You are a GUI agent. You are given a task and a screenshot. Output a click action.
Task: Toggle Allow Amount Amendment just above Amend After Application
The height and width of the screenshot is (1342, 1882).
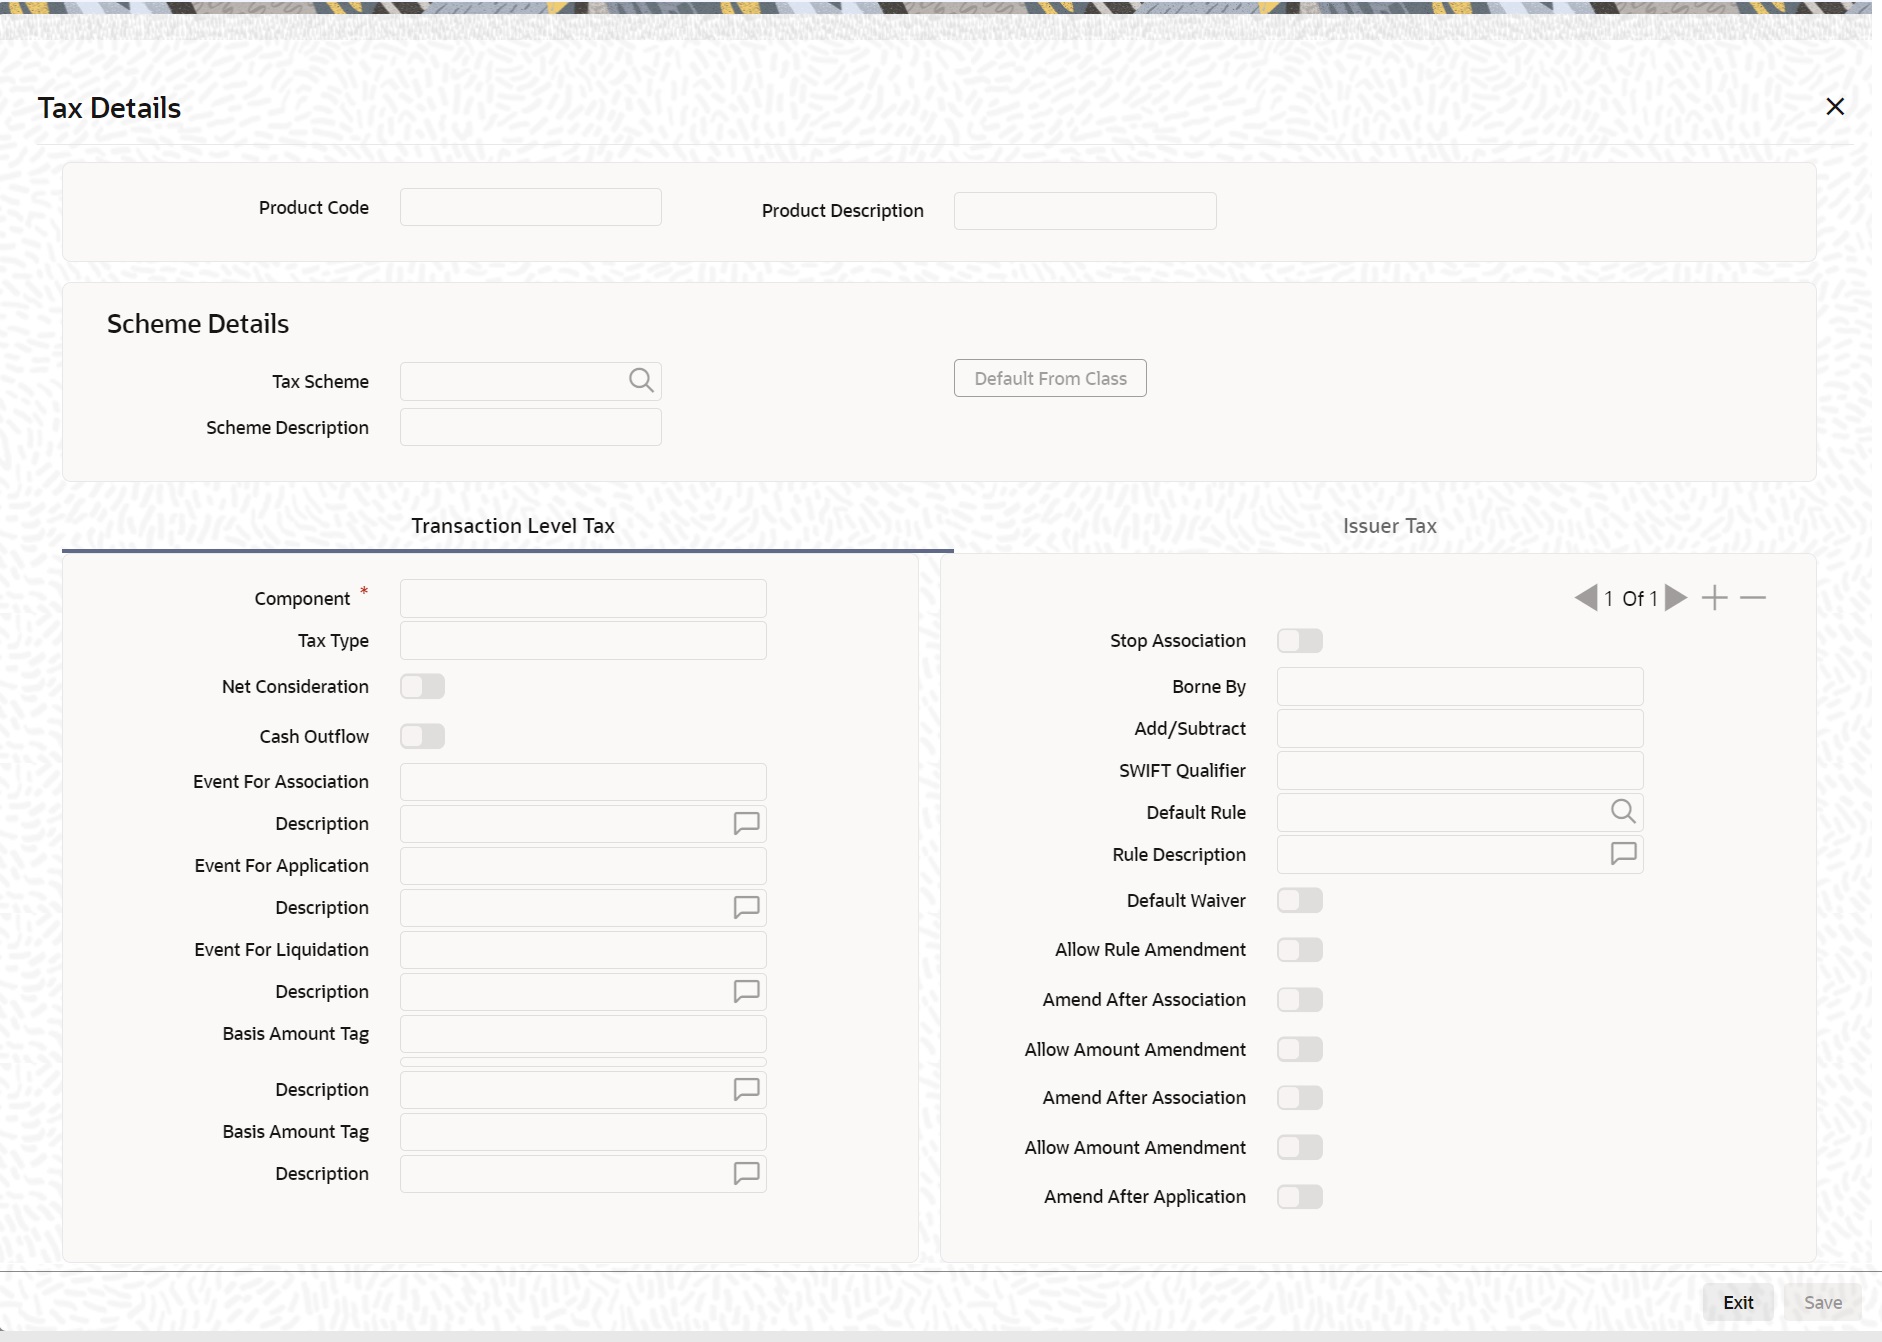click(1300, 1147)
